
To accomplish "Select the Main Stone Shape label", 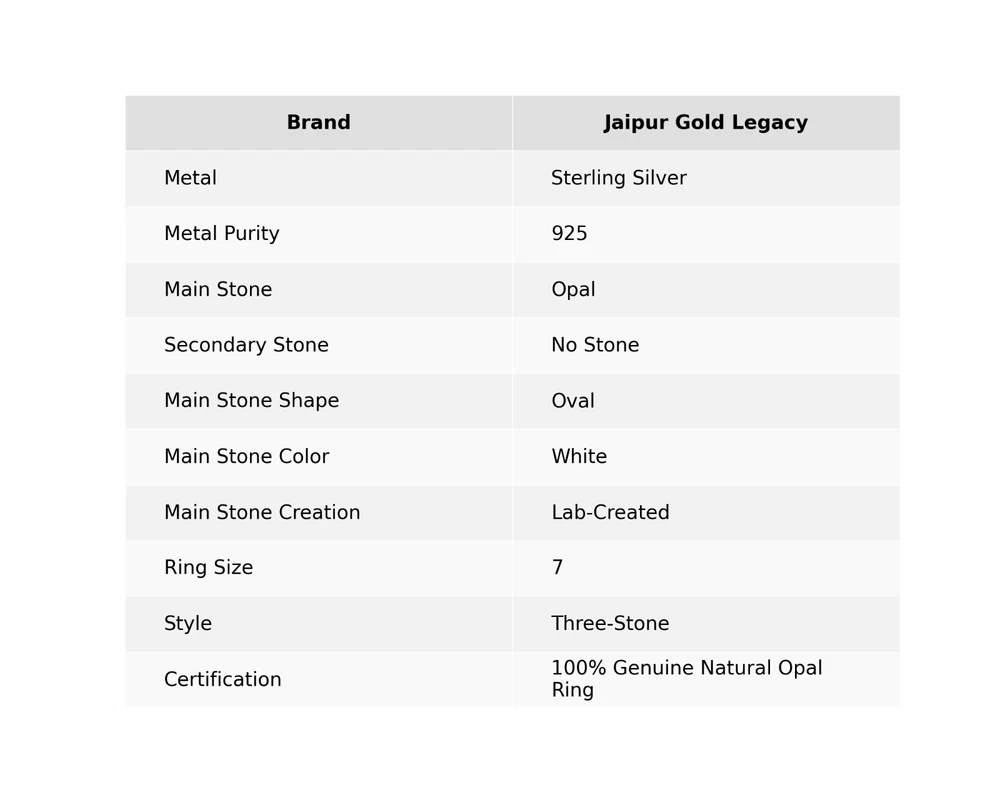I will [251, 401].
